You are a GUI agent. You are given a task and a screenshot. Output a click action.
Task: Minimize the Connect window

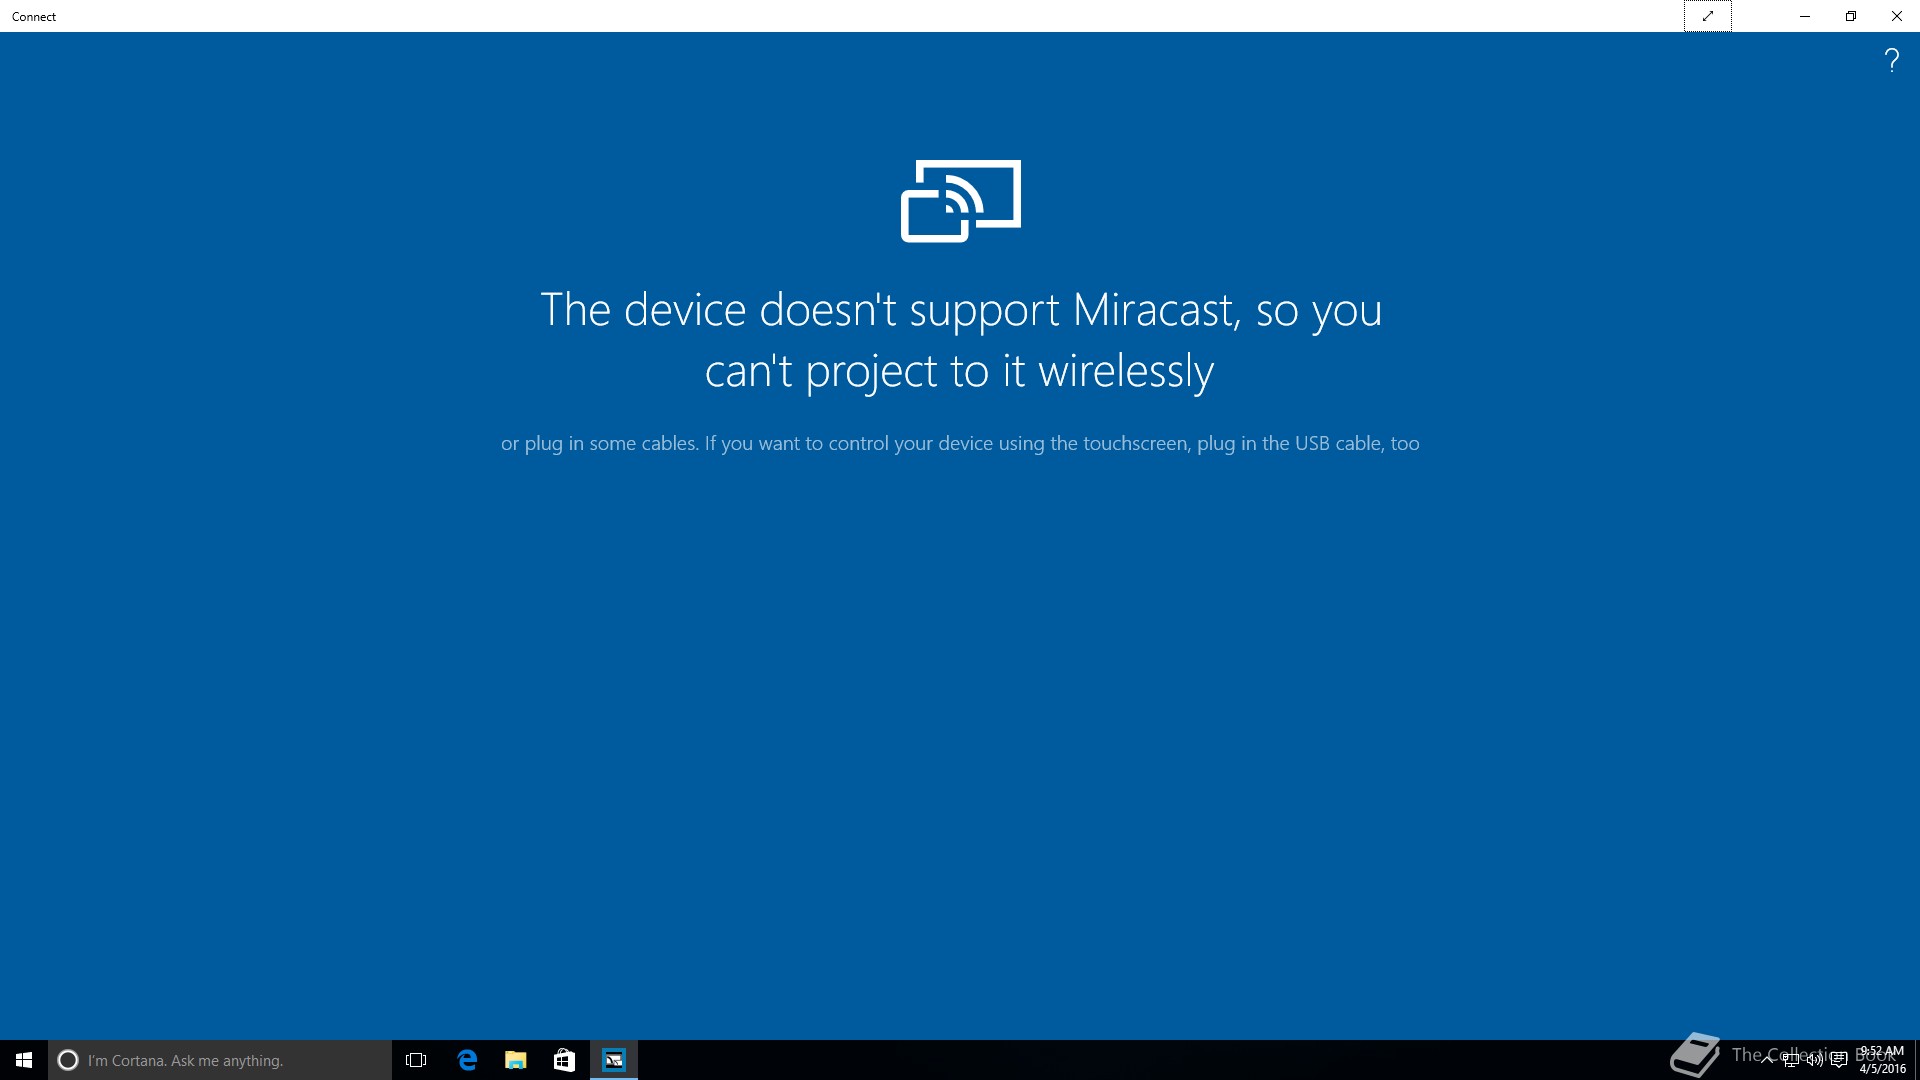point(1805,16)
